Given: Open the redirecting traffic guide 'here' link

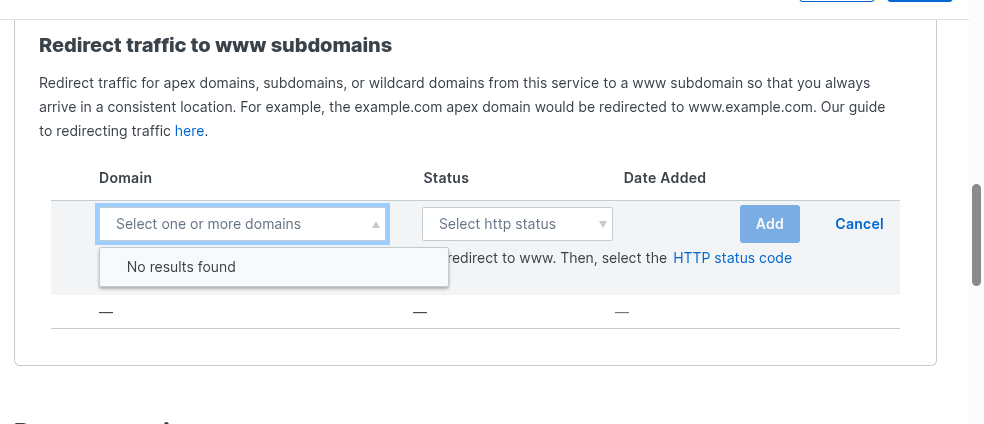Looking at the screenshot, I should [189, 131].
